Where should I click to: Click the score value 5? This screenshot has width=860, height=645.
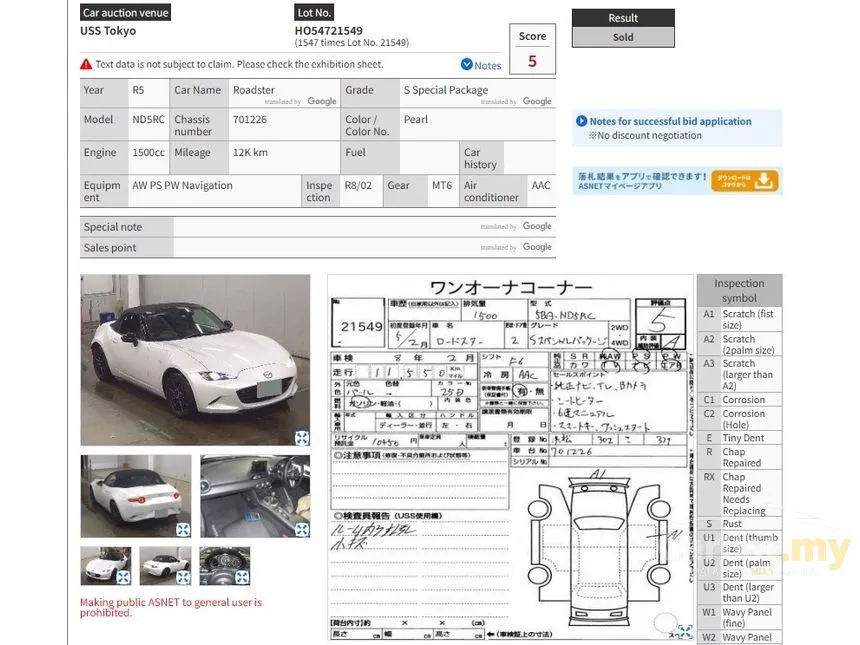click(x=532, y=61)
